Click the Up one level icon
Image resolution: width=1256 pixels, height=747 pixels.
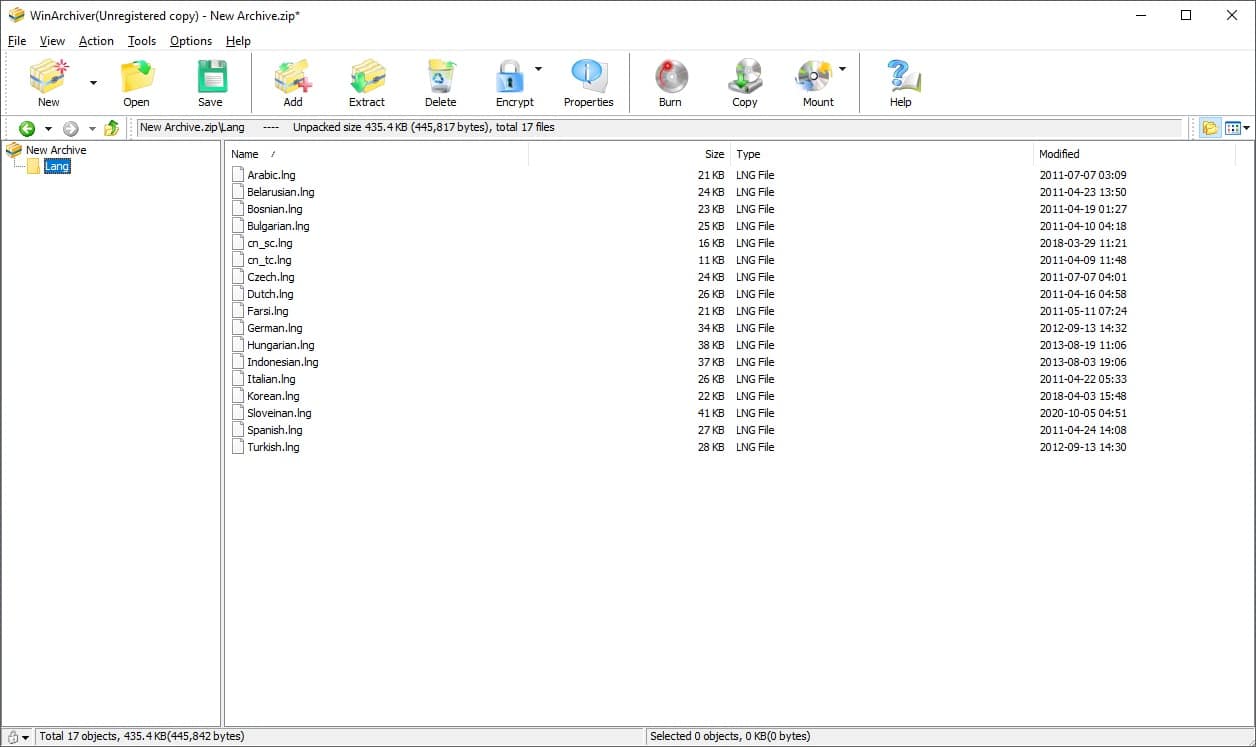tap(111, 128)
